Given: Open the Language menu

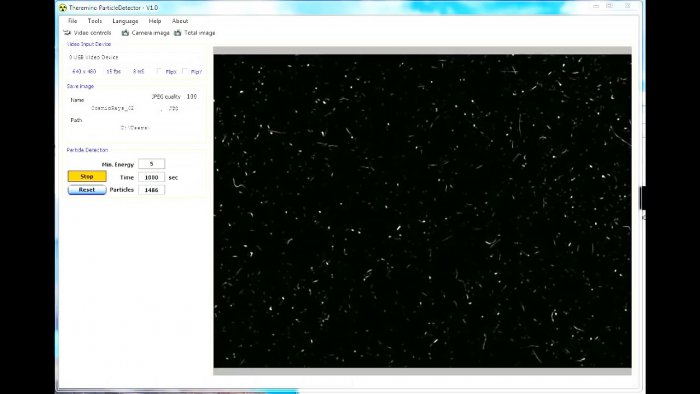Looking at the screenshot, I should click(125, 21).
